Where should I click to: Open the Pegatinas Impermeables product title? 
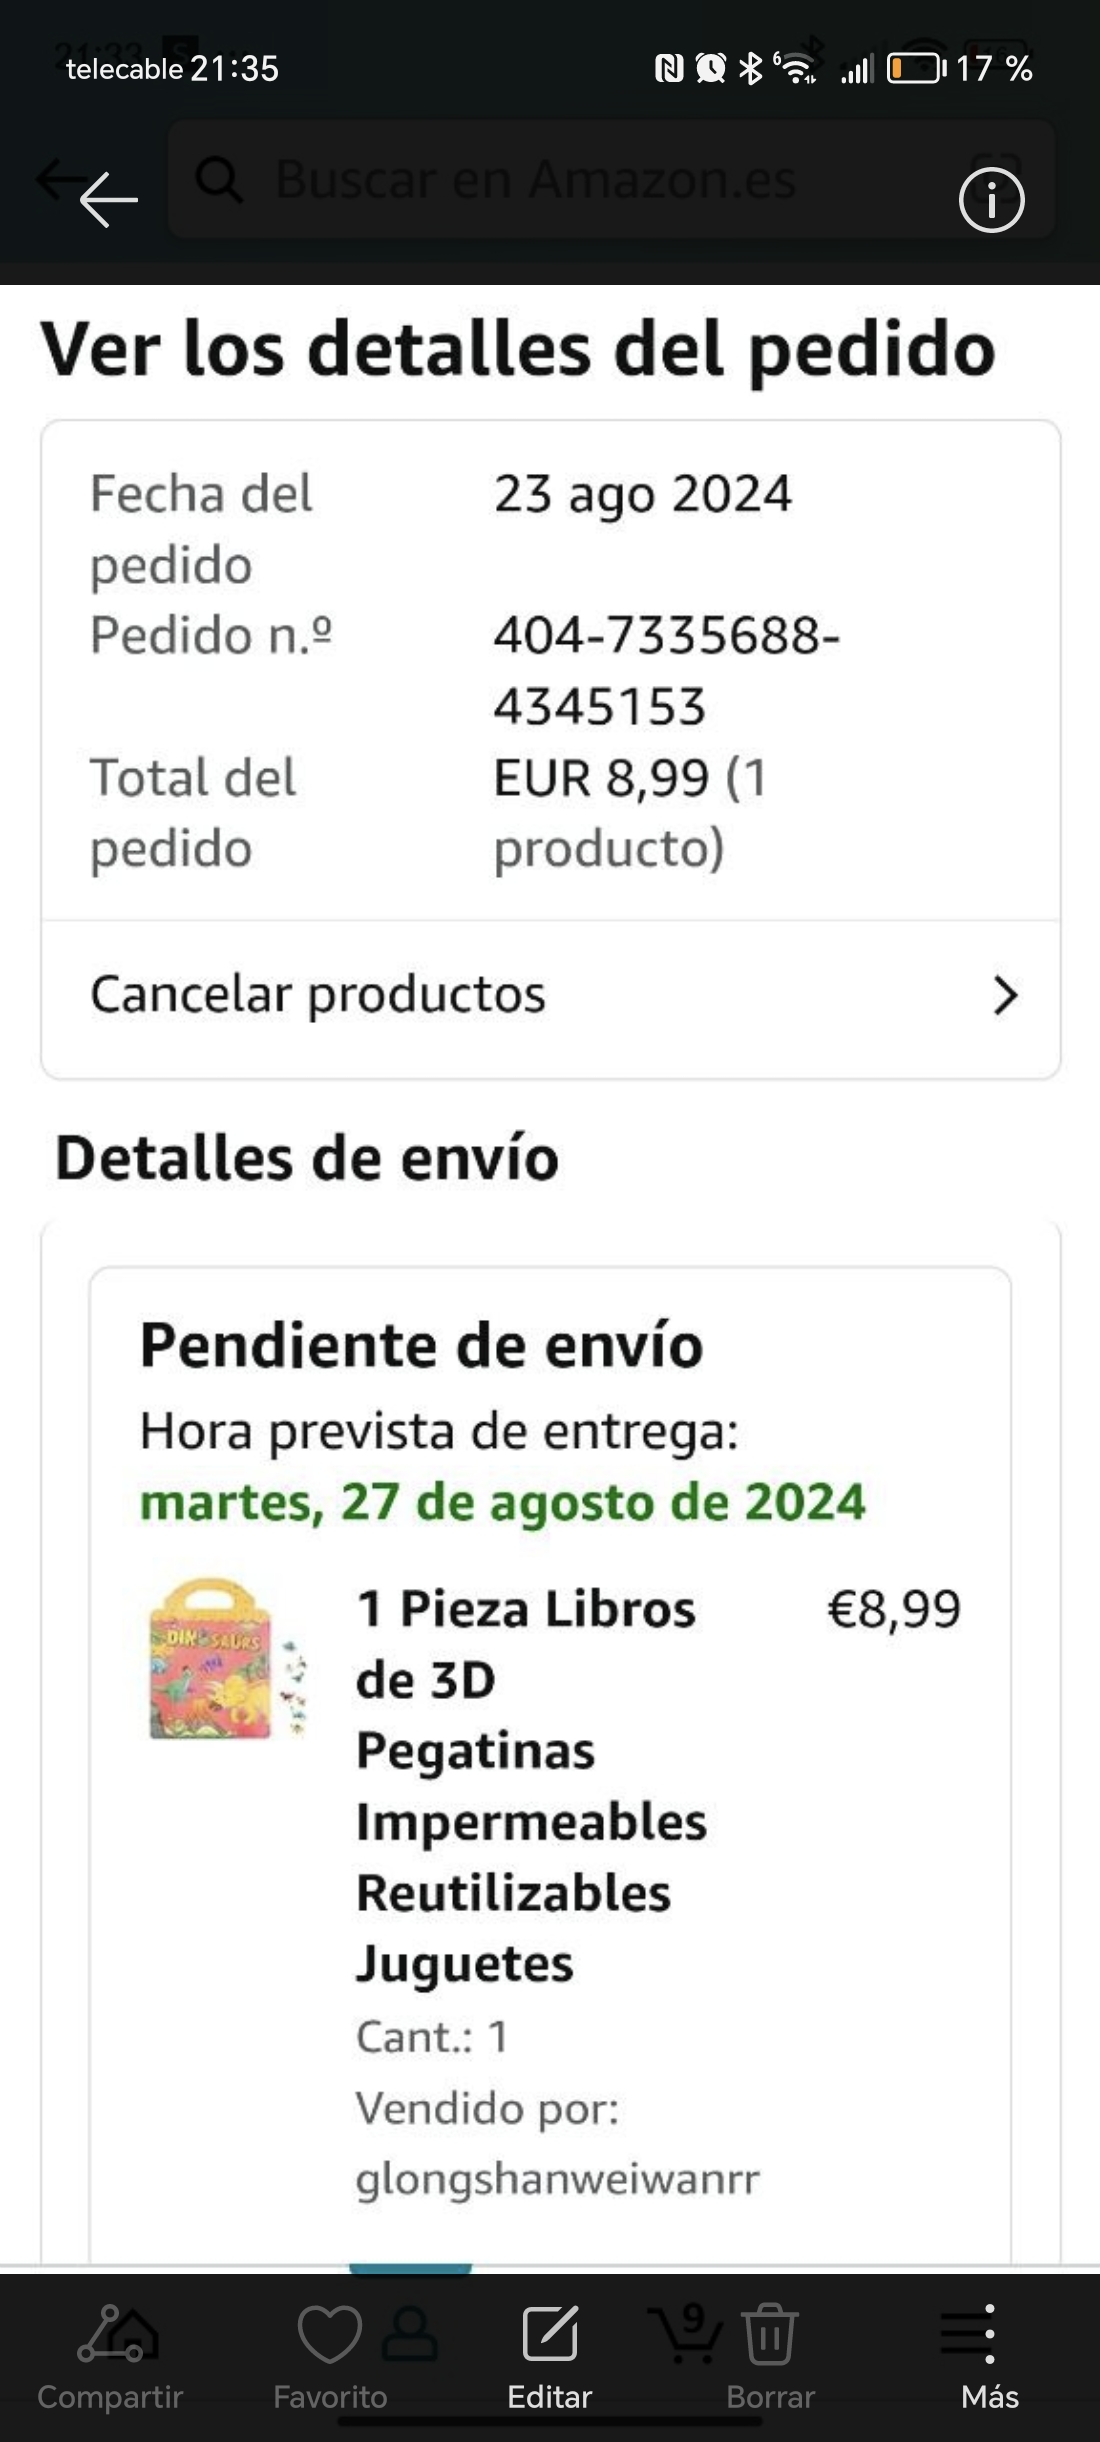click(530, 1785)
